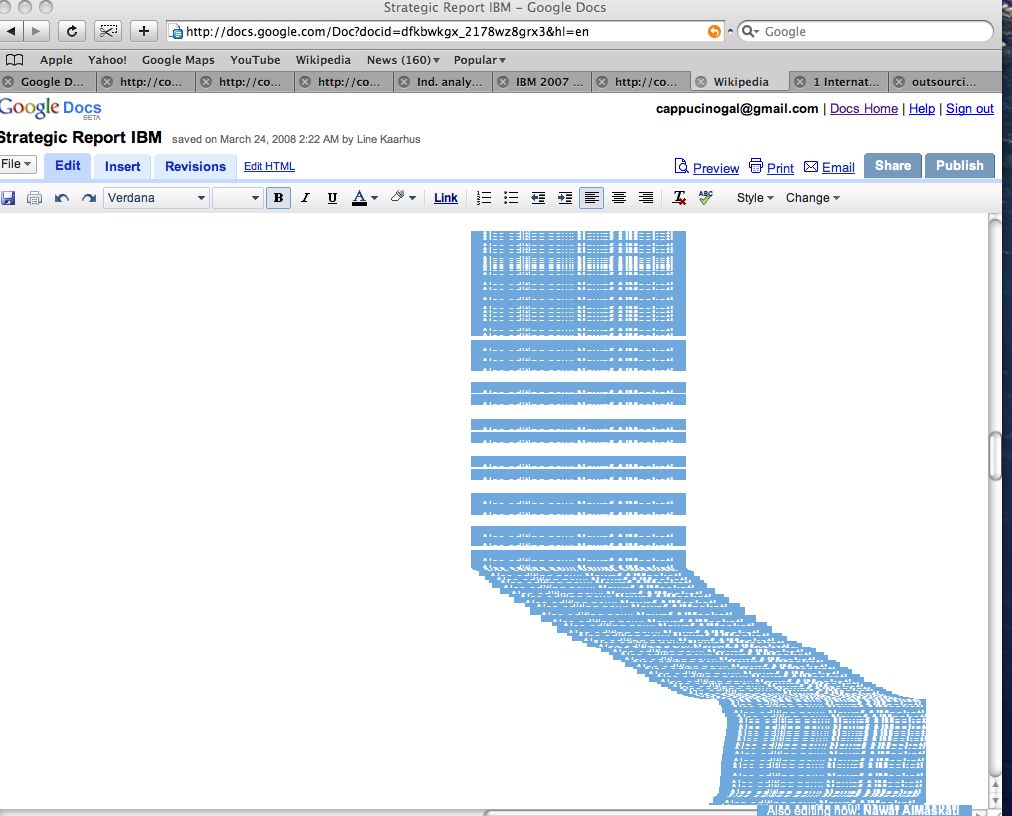Click the orange RSS snapback icon

click(x=714, y=32)
